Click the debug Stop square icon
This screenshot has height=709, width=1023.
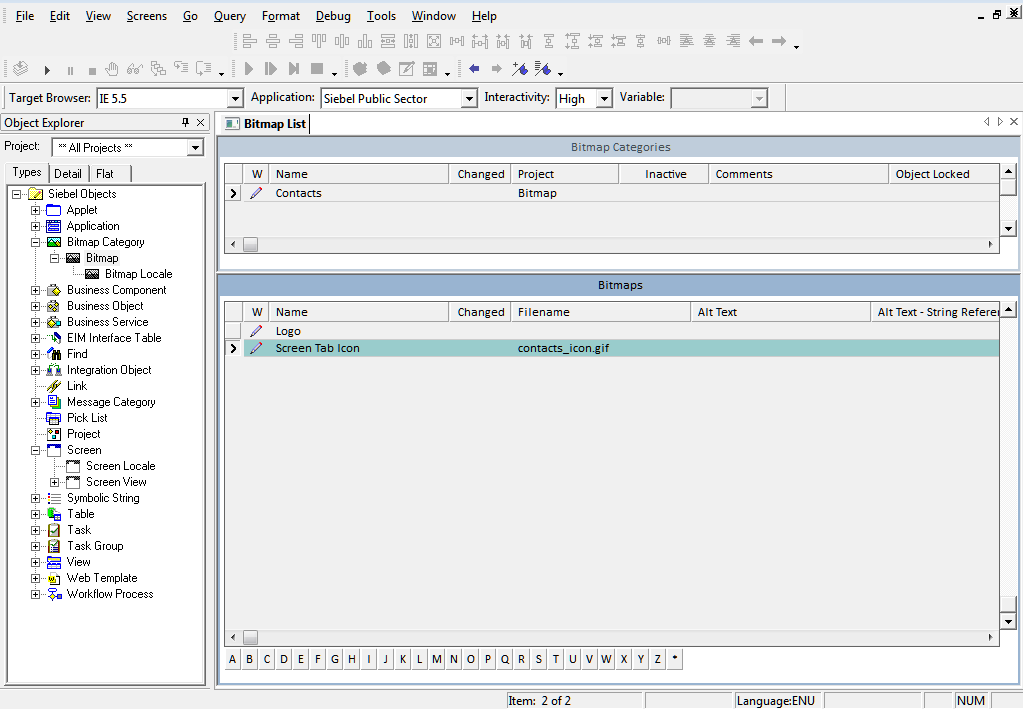click(92, 70)
